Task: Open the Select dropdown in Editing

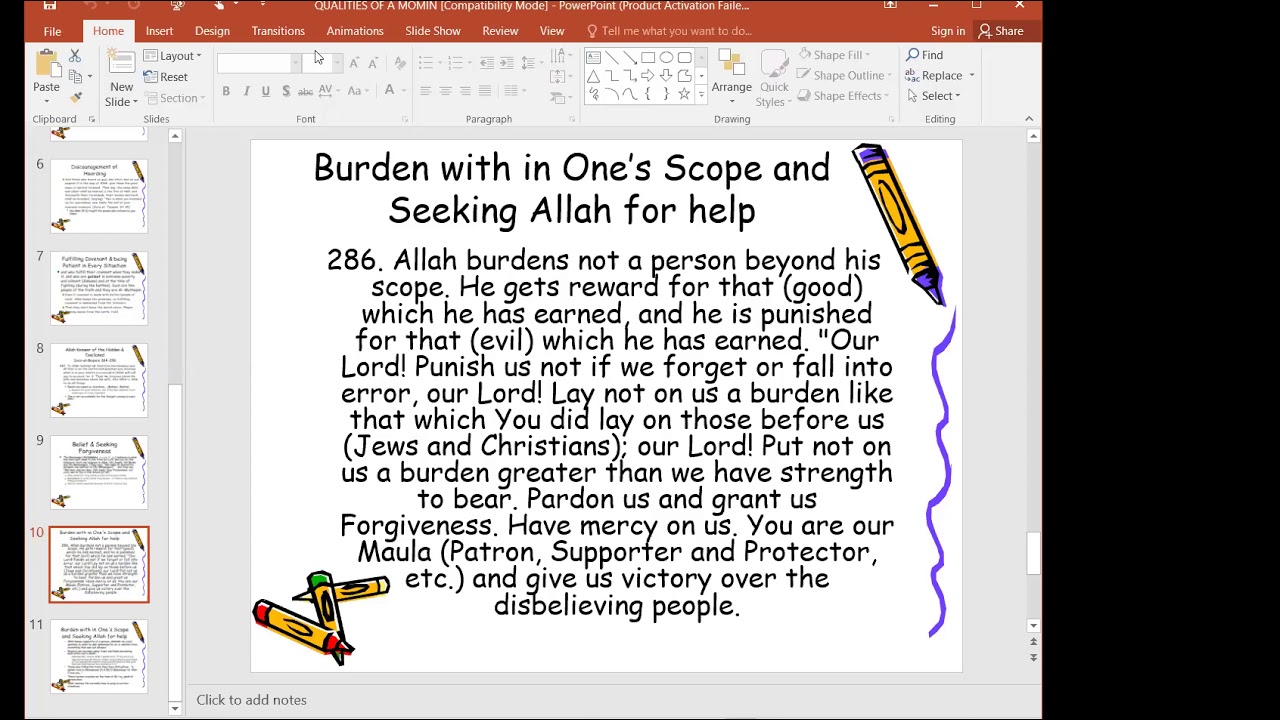Action: [x=934, y=96]
